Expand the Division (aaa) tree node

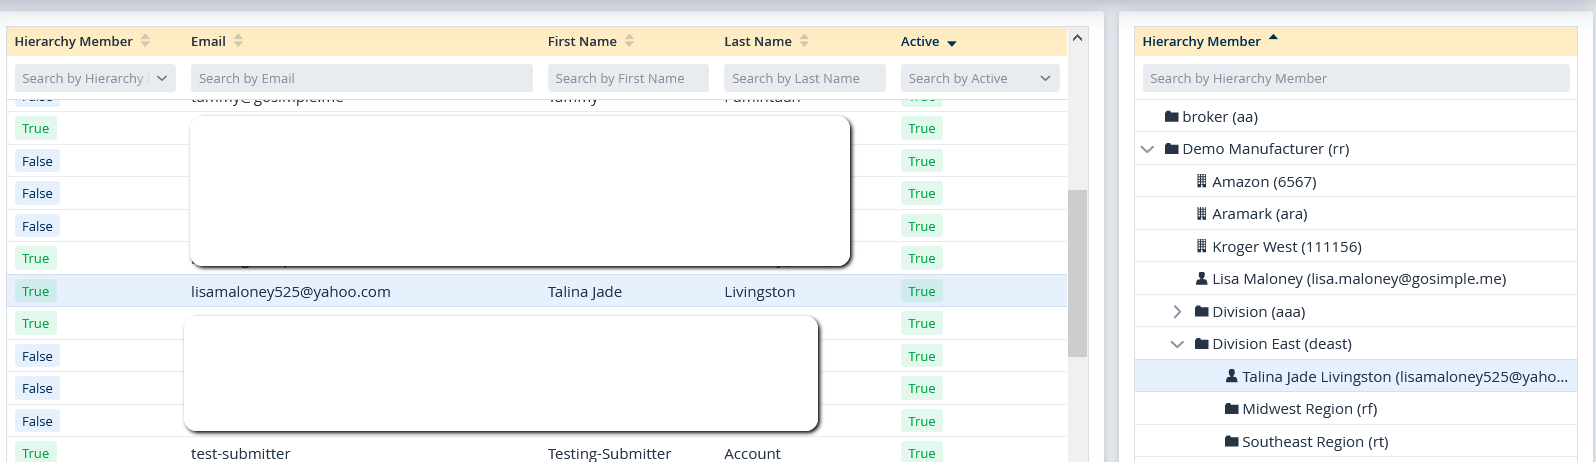coord(1177,312)
